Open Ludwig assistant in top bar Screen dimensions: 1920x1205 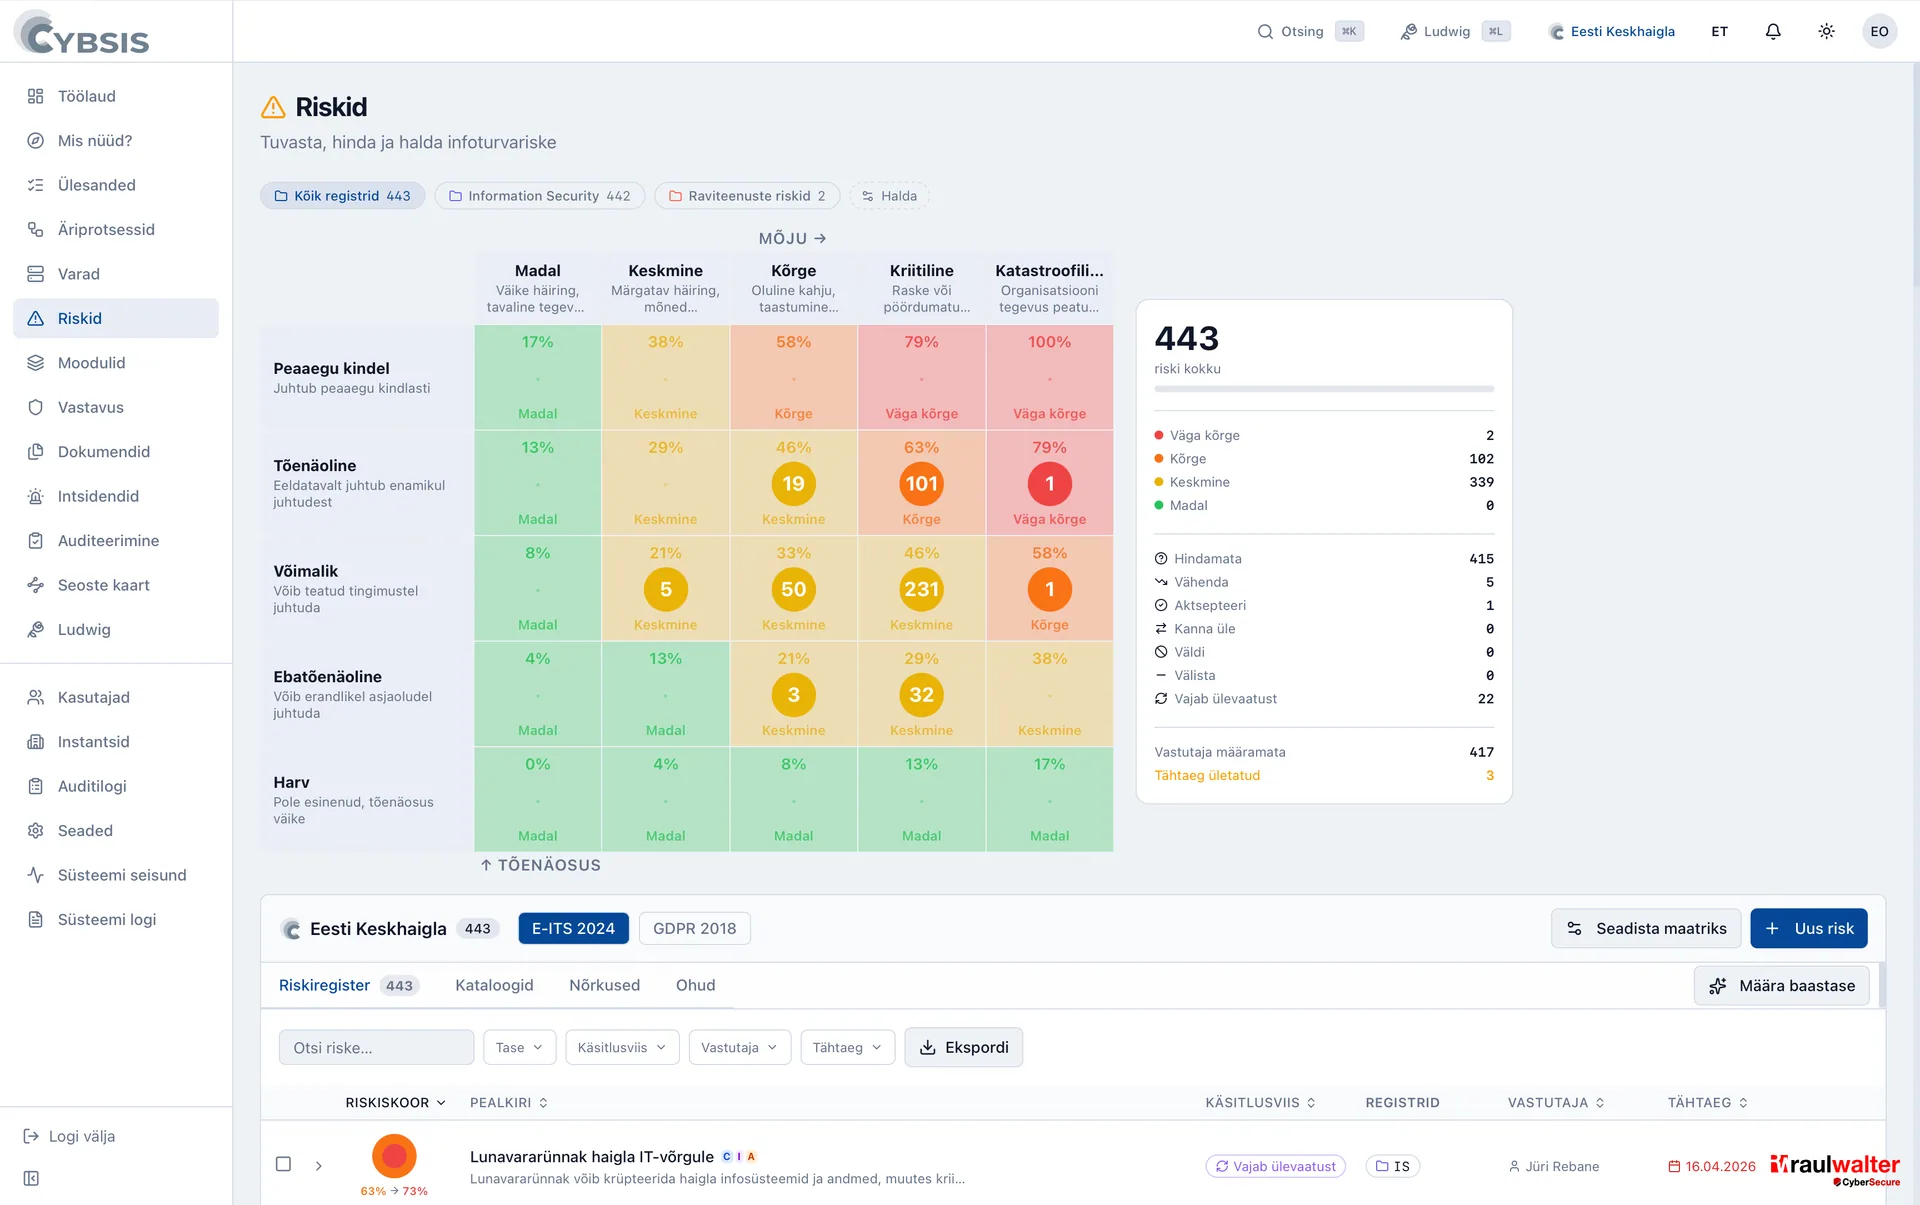(1454, 31)
